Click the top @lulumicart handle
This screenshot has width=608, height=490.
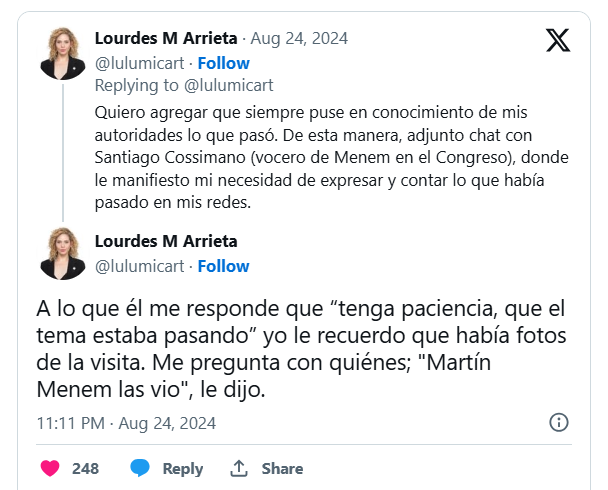point(139,63)
